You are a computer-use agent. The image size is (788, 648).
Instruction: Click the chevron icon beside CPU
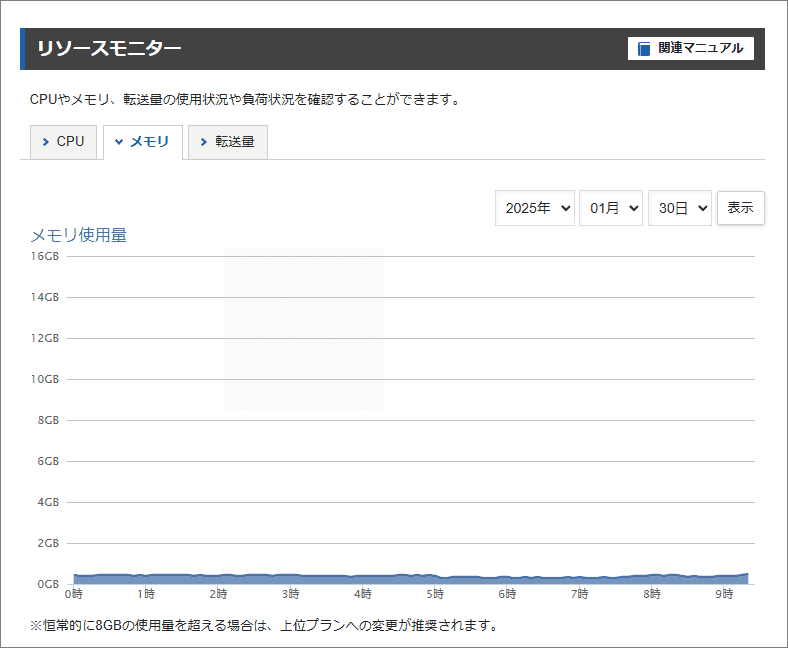tap(46, 142)
